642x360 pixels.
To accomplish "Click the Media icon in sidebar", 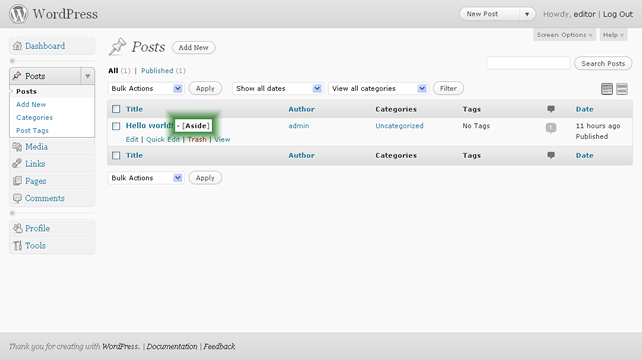I will (17, 147).
